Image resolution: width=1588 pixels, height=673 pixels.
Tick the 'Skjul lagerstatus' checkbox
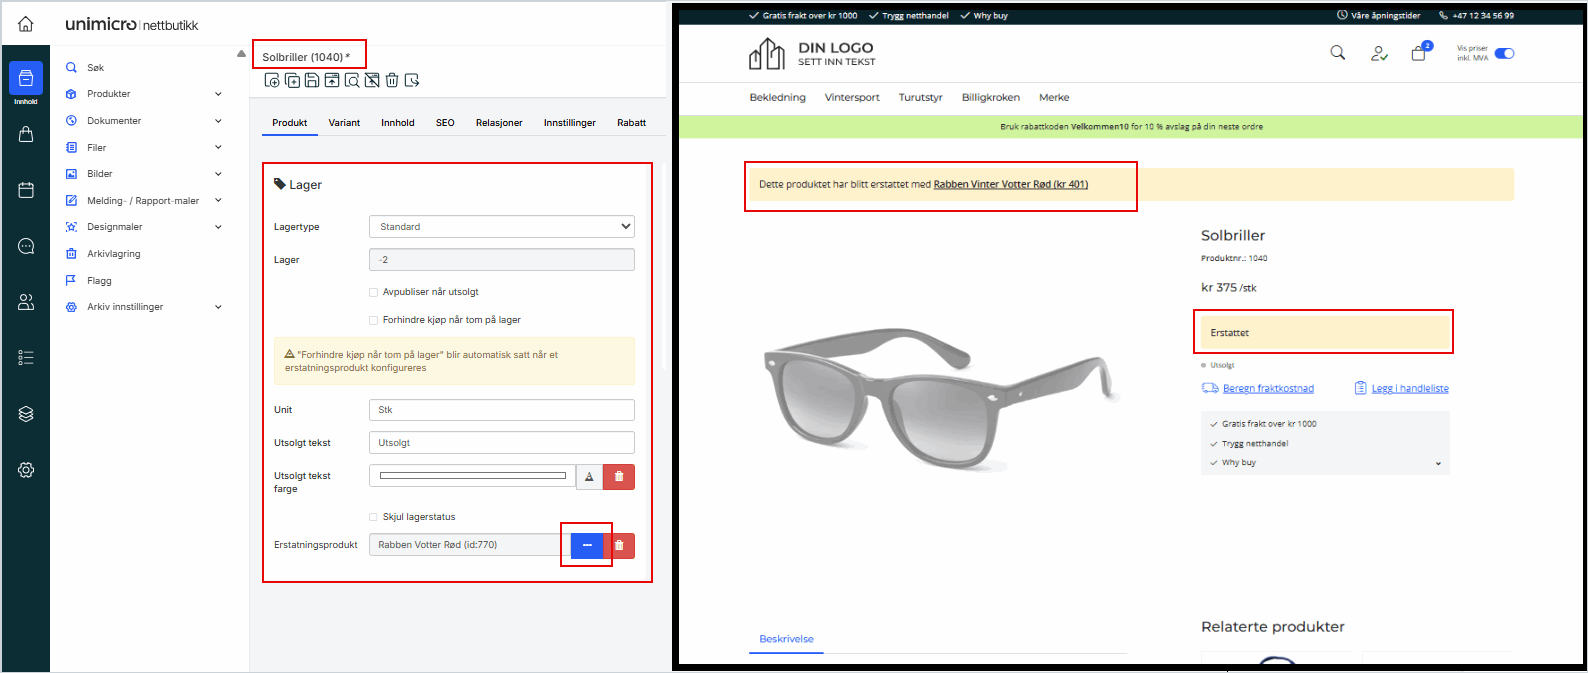tap(374, 517)
